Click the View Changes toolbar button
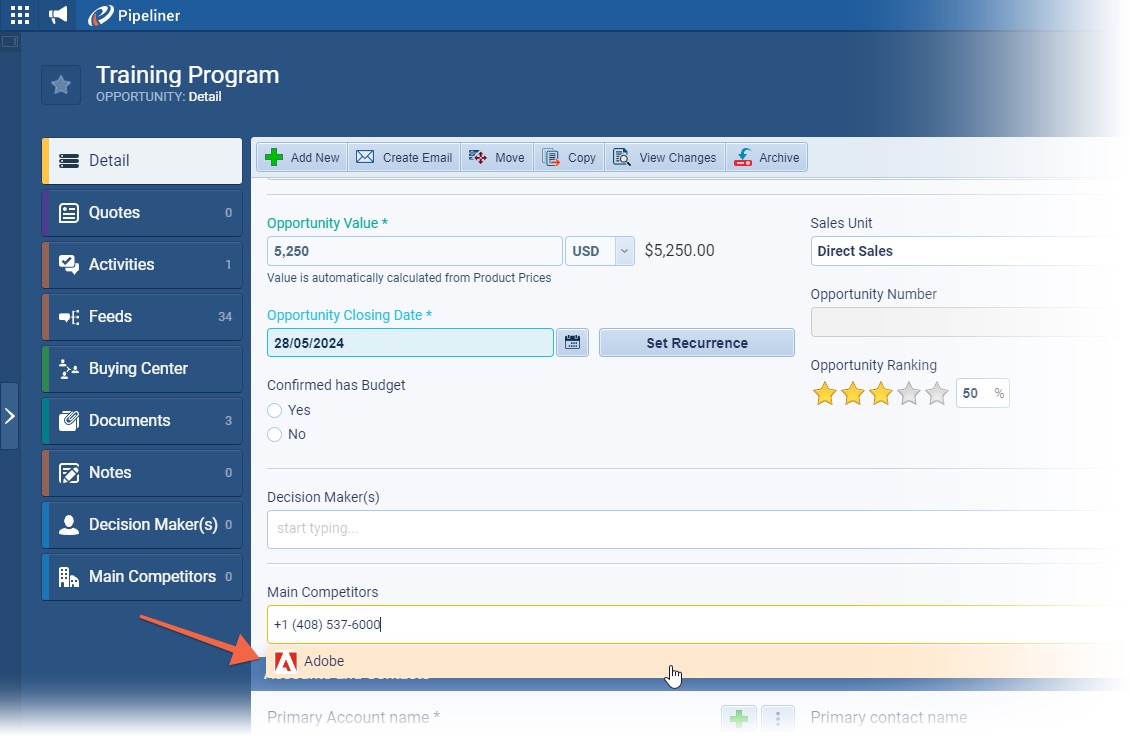 click(665, 157)
